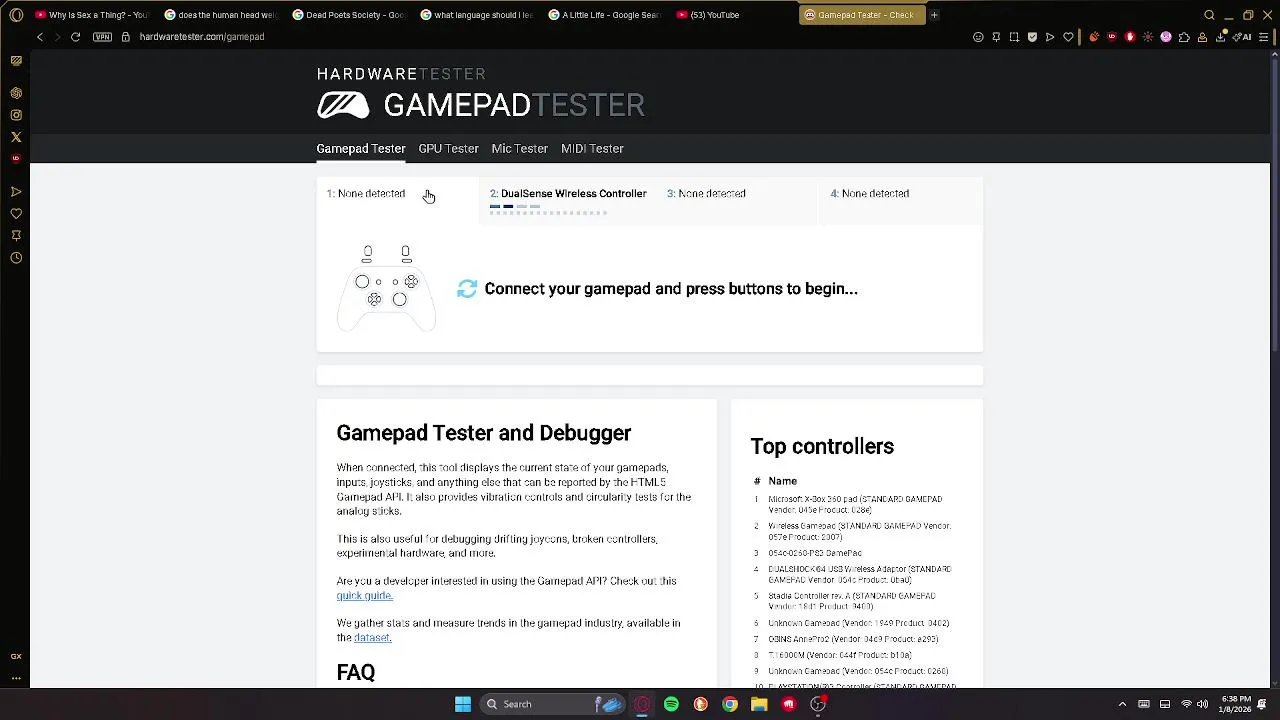Click the HardwareTester GamepadTester logo

click(481, 94)
